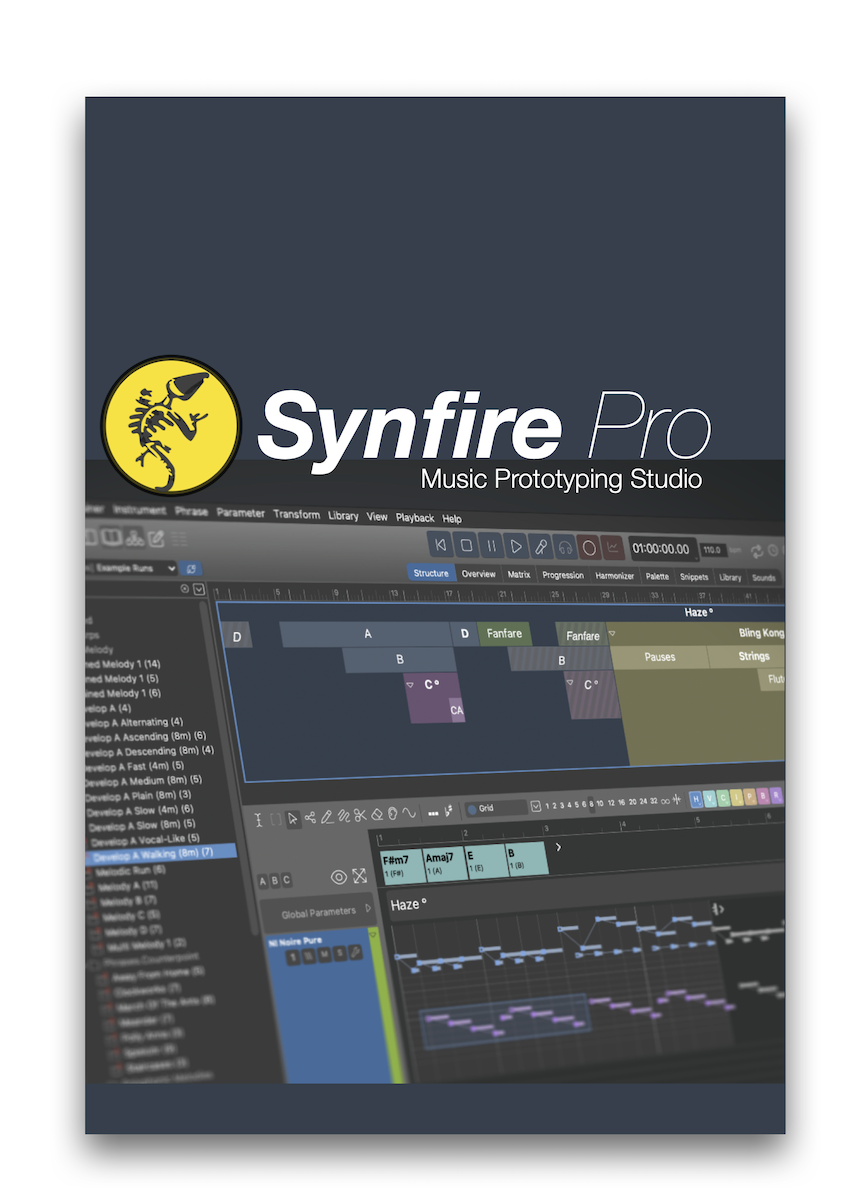Screen dimensions: 842x1191
Task: Click variation button B near the chord editor
Action: pos(275,879)
